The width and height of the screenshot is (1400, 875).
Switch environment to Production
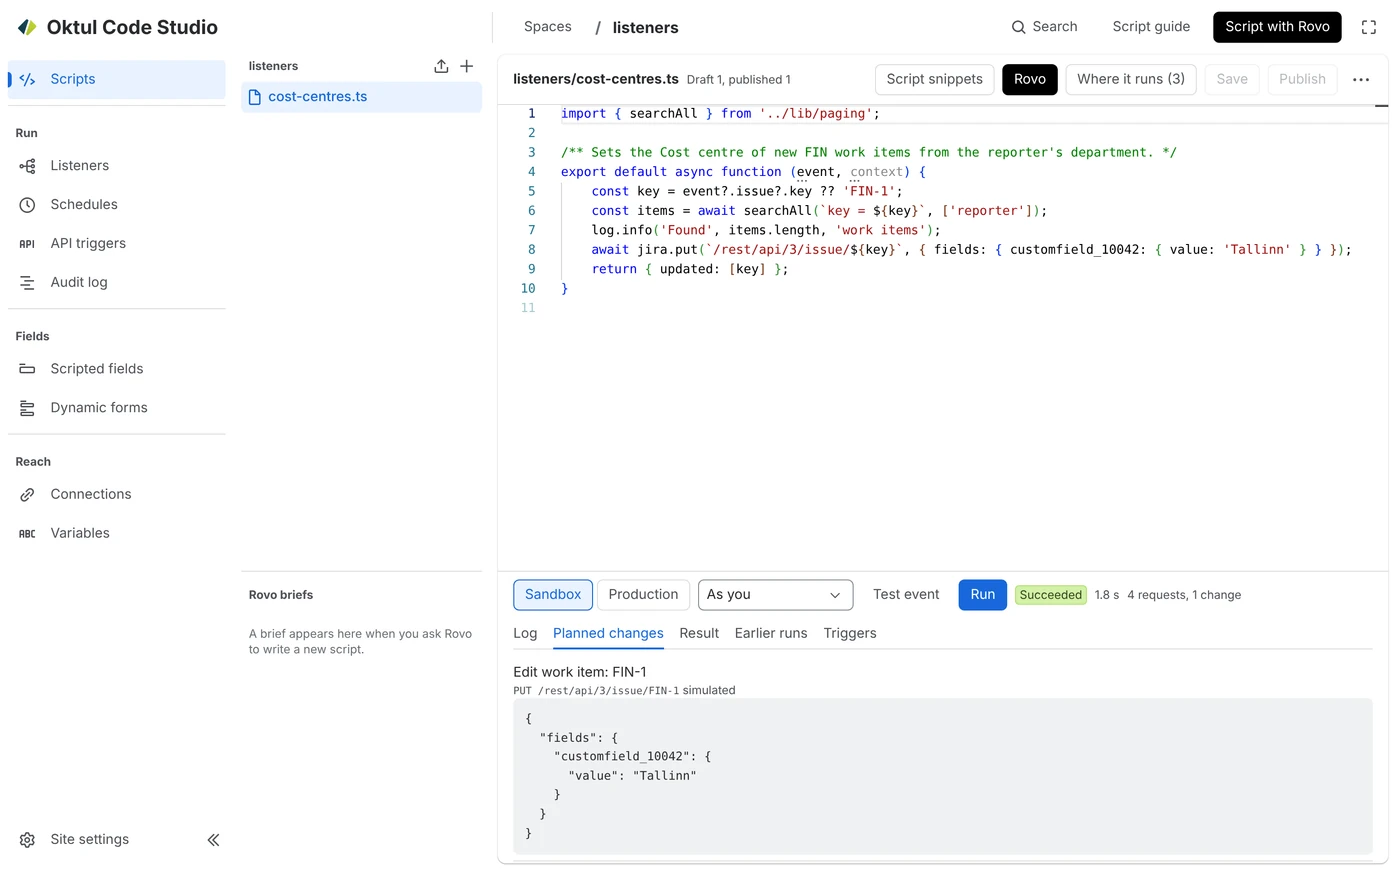(x=643, y=595)
